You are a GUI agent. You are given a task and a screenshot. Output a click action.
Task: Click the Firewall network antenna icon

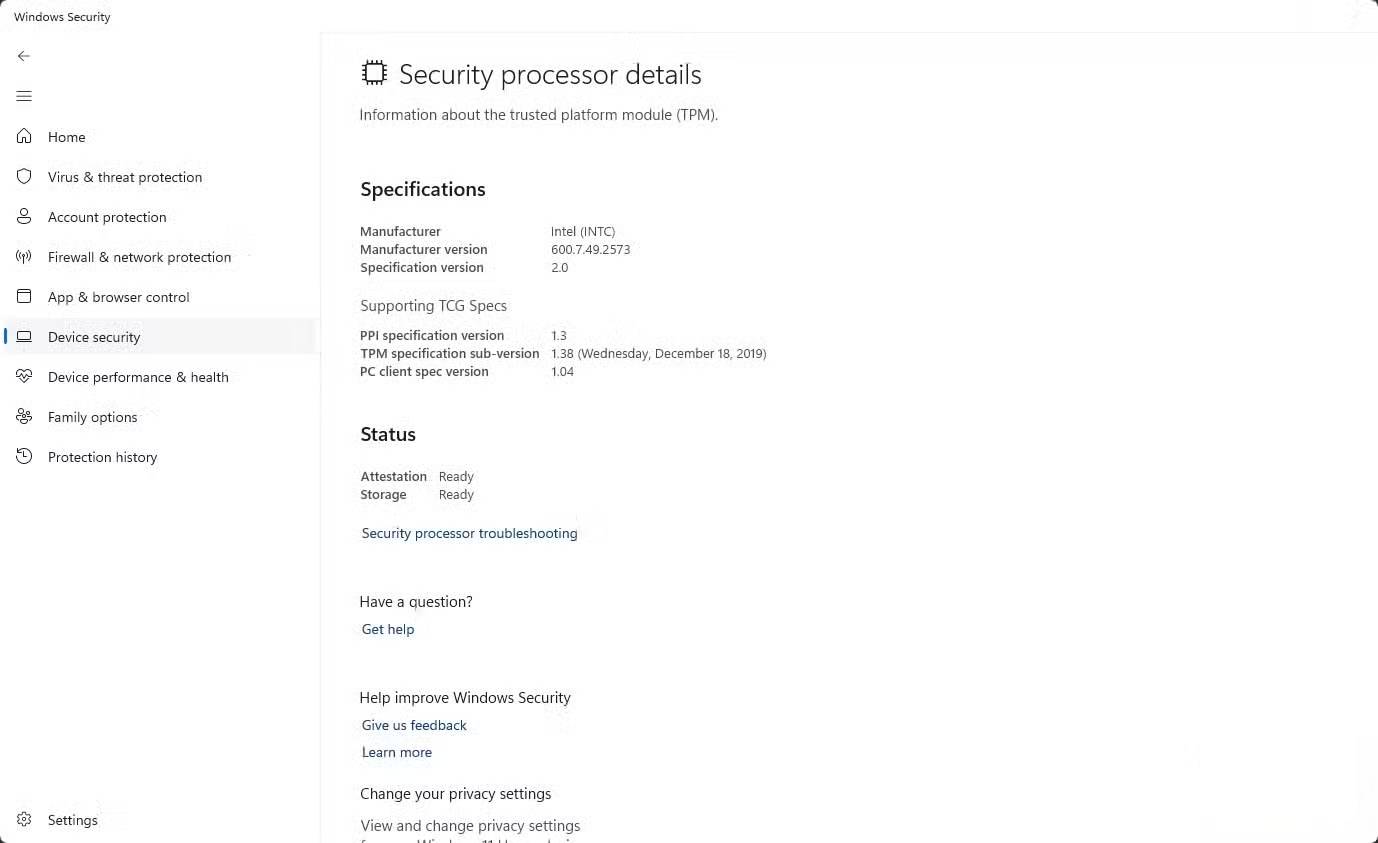pyautogui.click(x=24, y=257)
